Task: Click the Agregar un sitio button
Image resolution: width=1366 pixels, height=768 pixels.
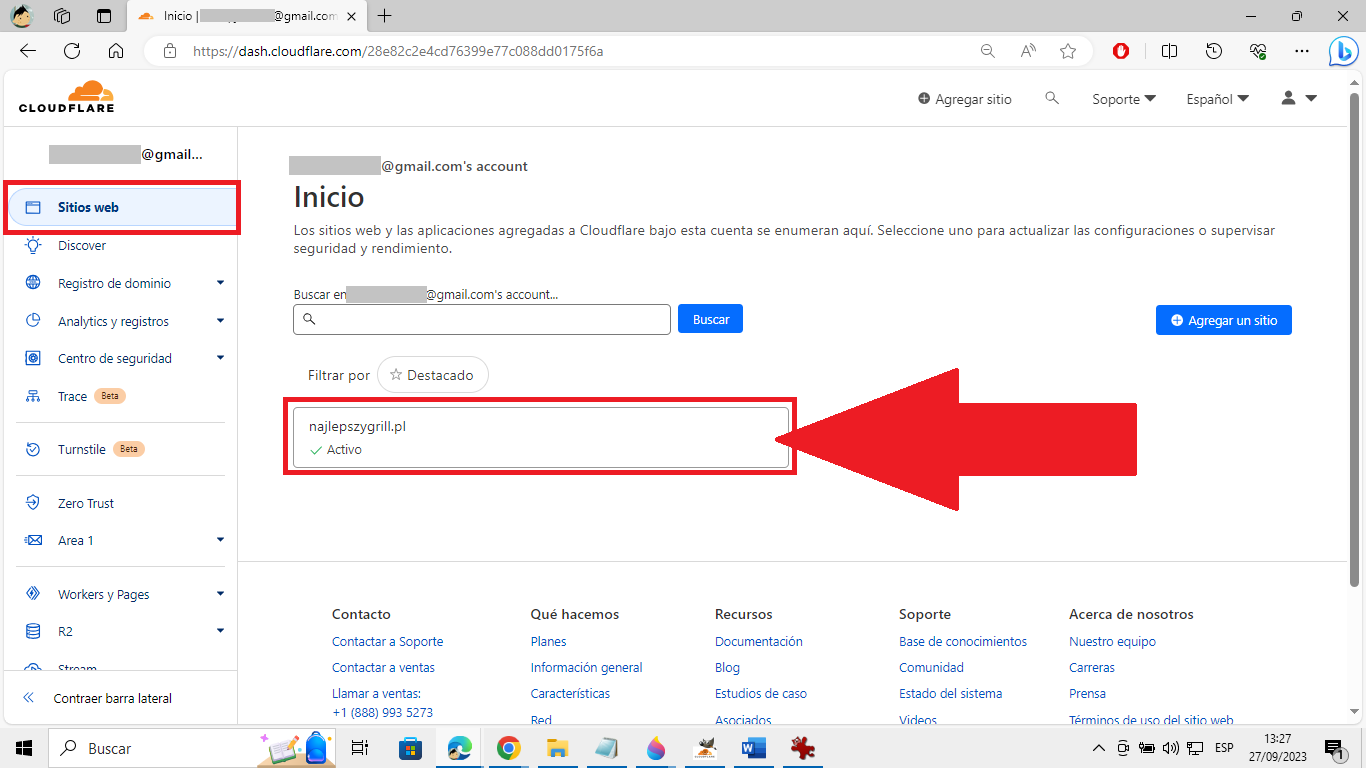Action: [1223, 320]
